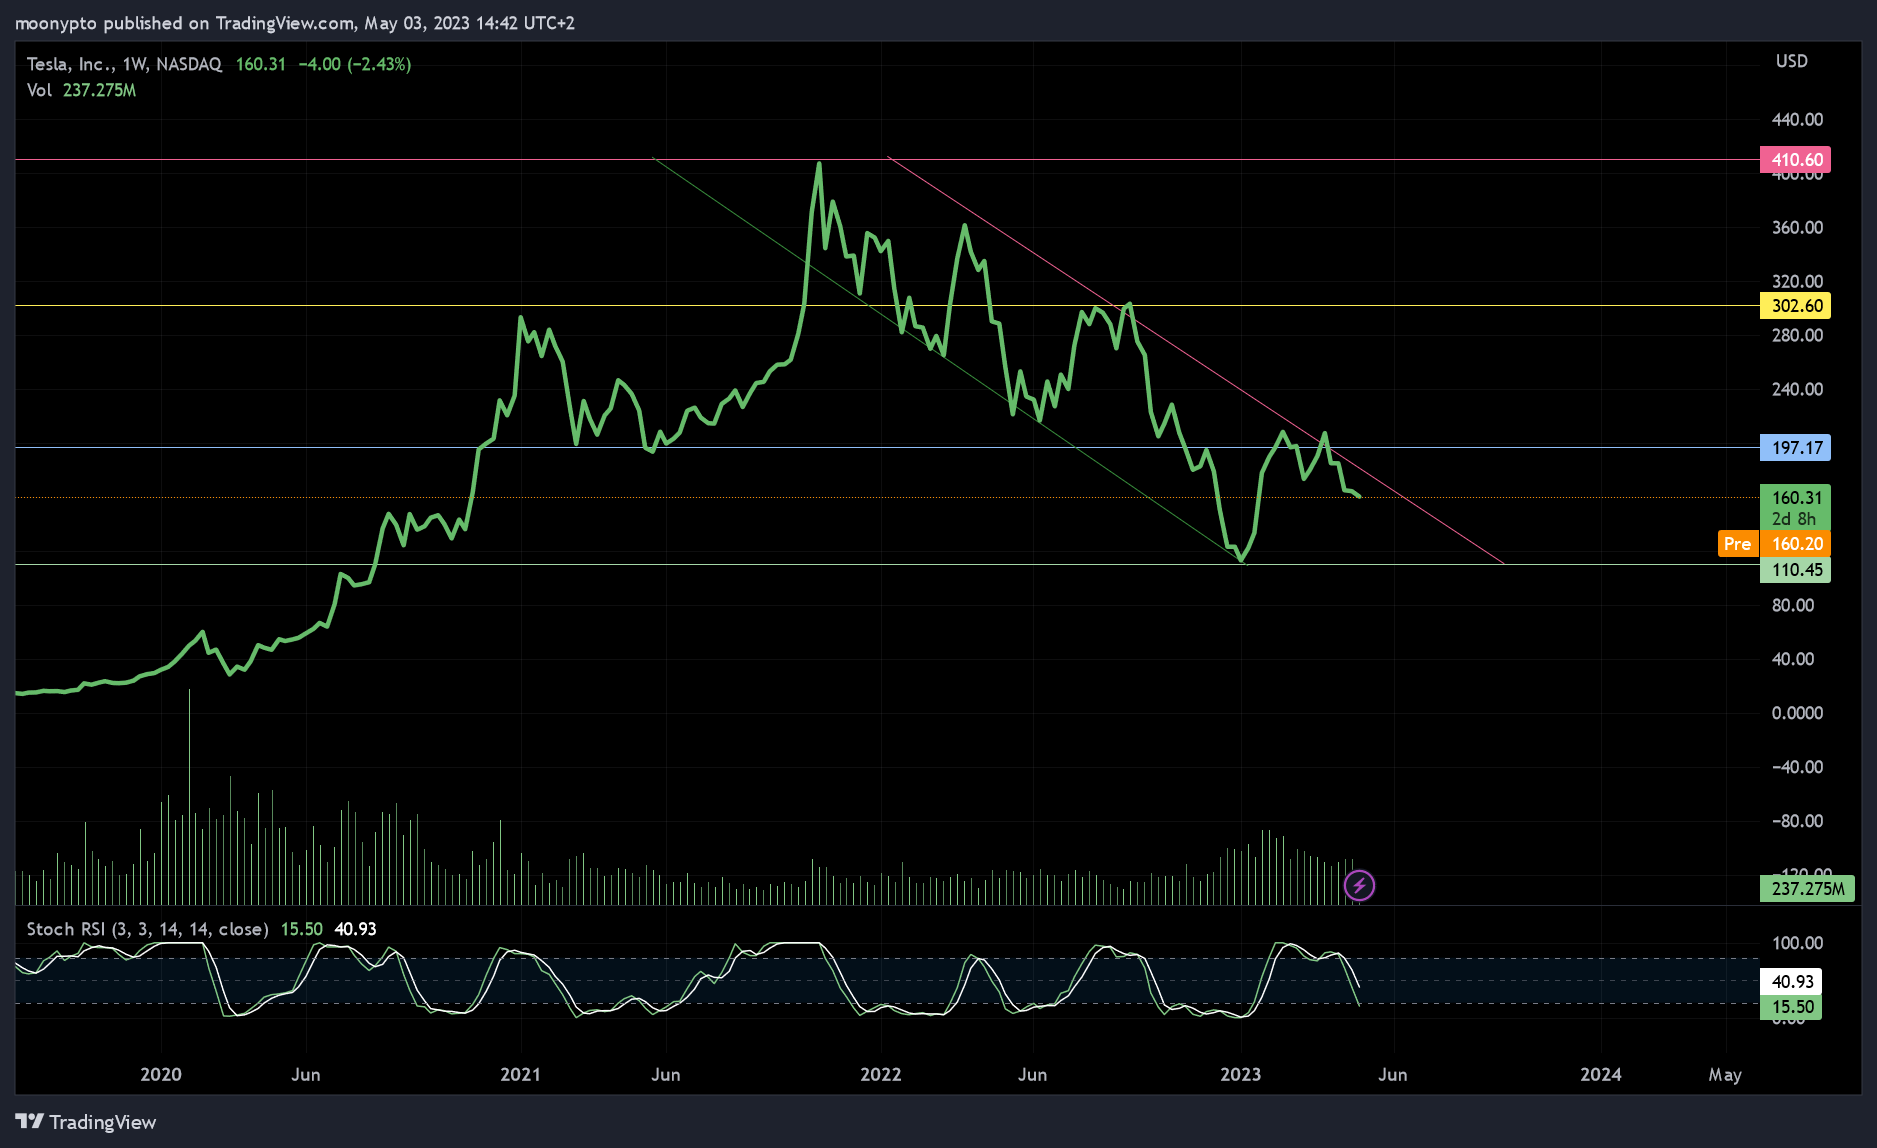
Task: Click the 2021 time axis label
Action: [520, 1074]
